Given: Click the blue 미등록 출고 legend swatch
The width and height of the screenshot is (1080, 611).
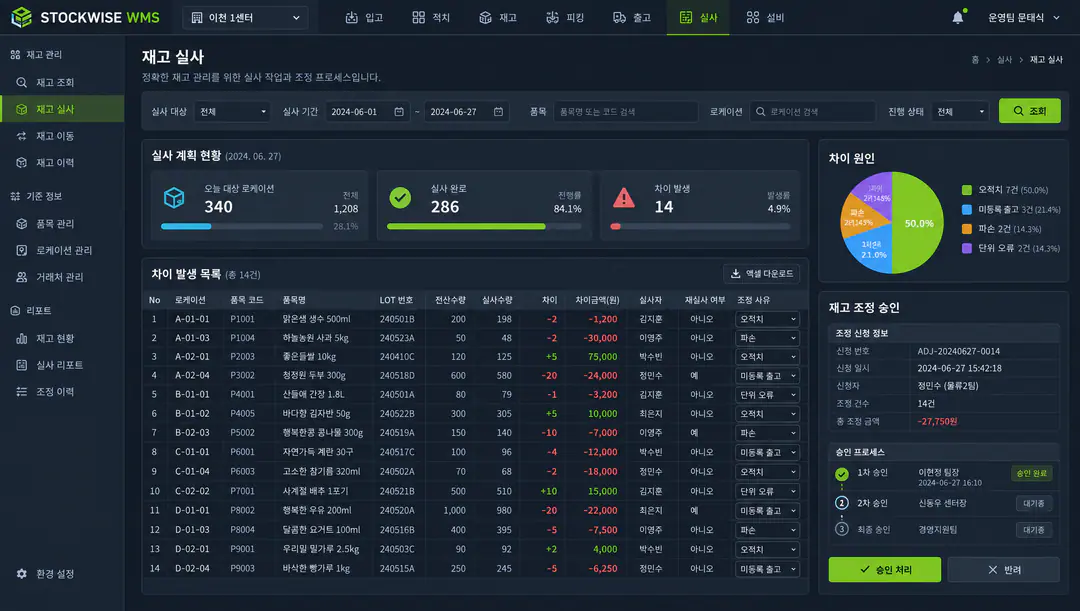Looking at the screenshot, I should click(967, 209).
